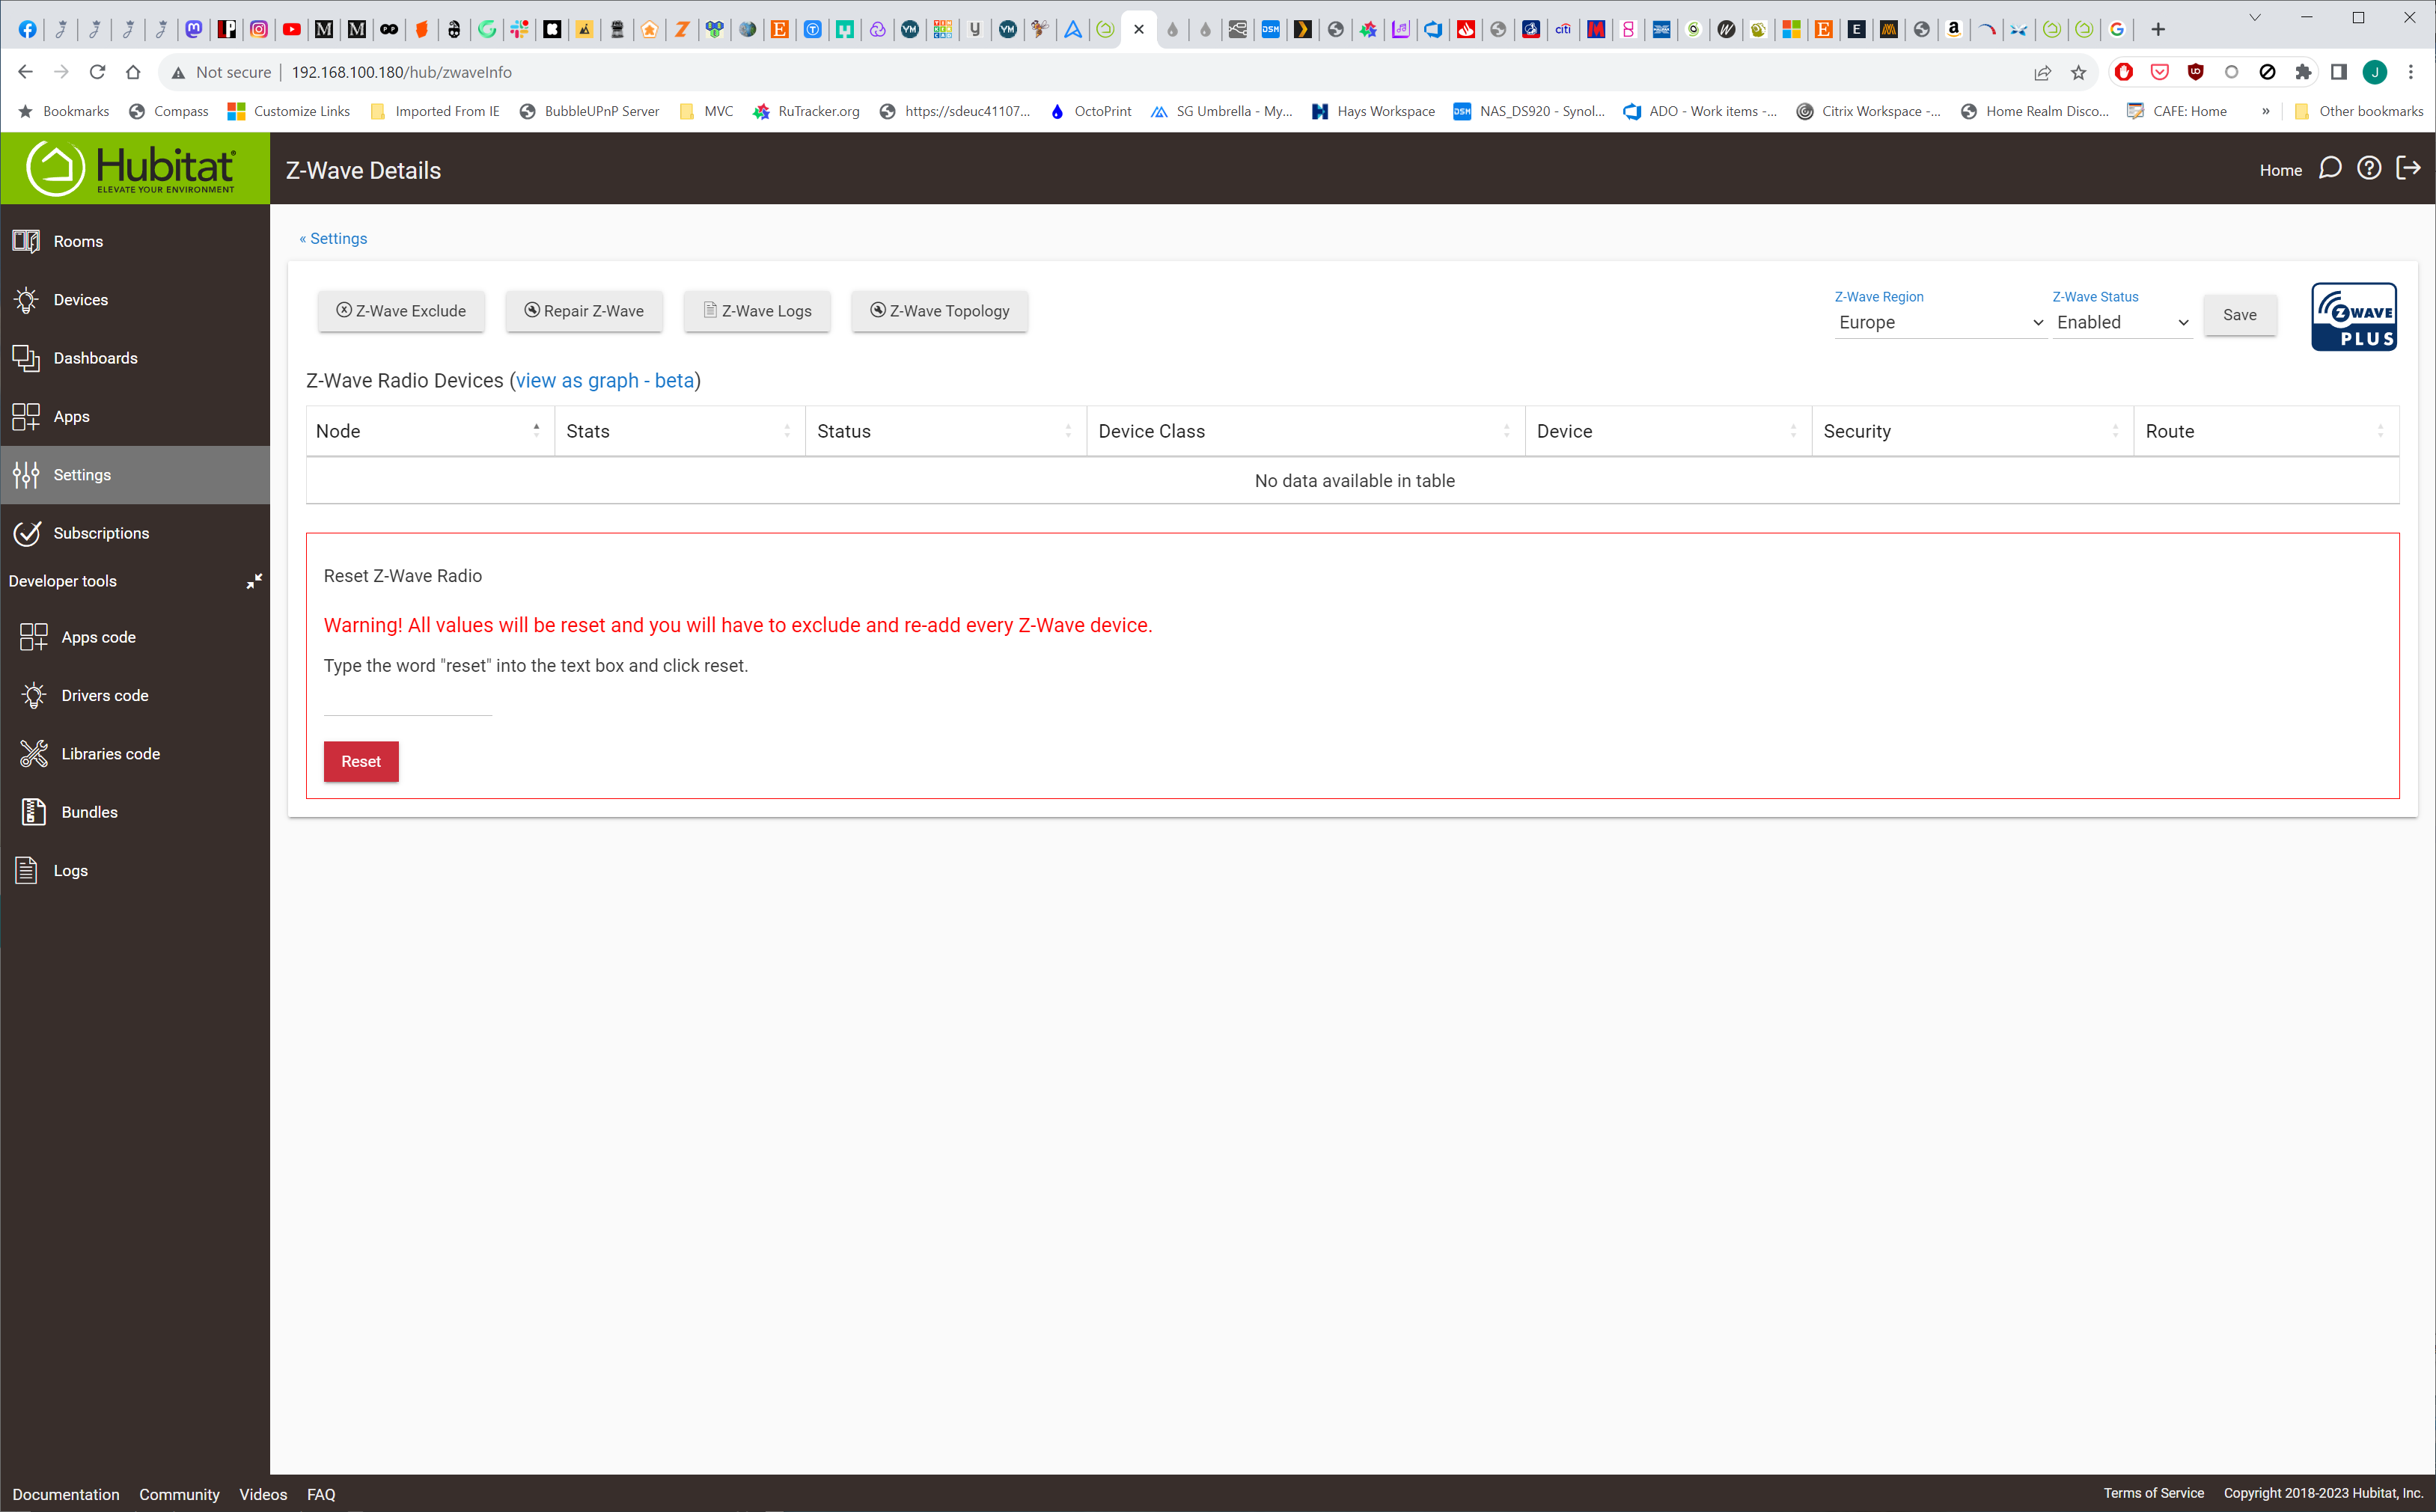Open Devices from the sidebar
2436x1512 pixels.
80,299
